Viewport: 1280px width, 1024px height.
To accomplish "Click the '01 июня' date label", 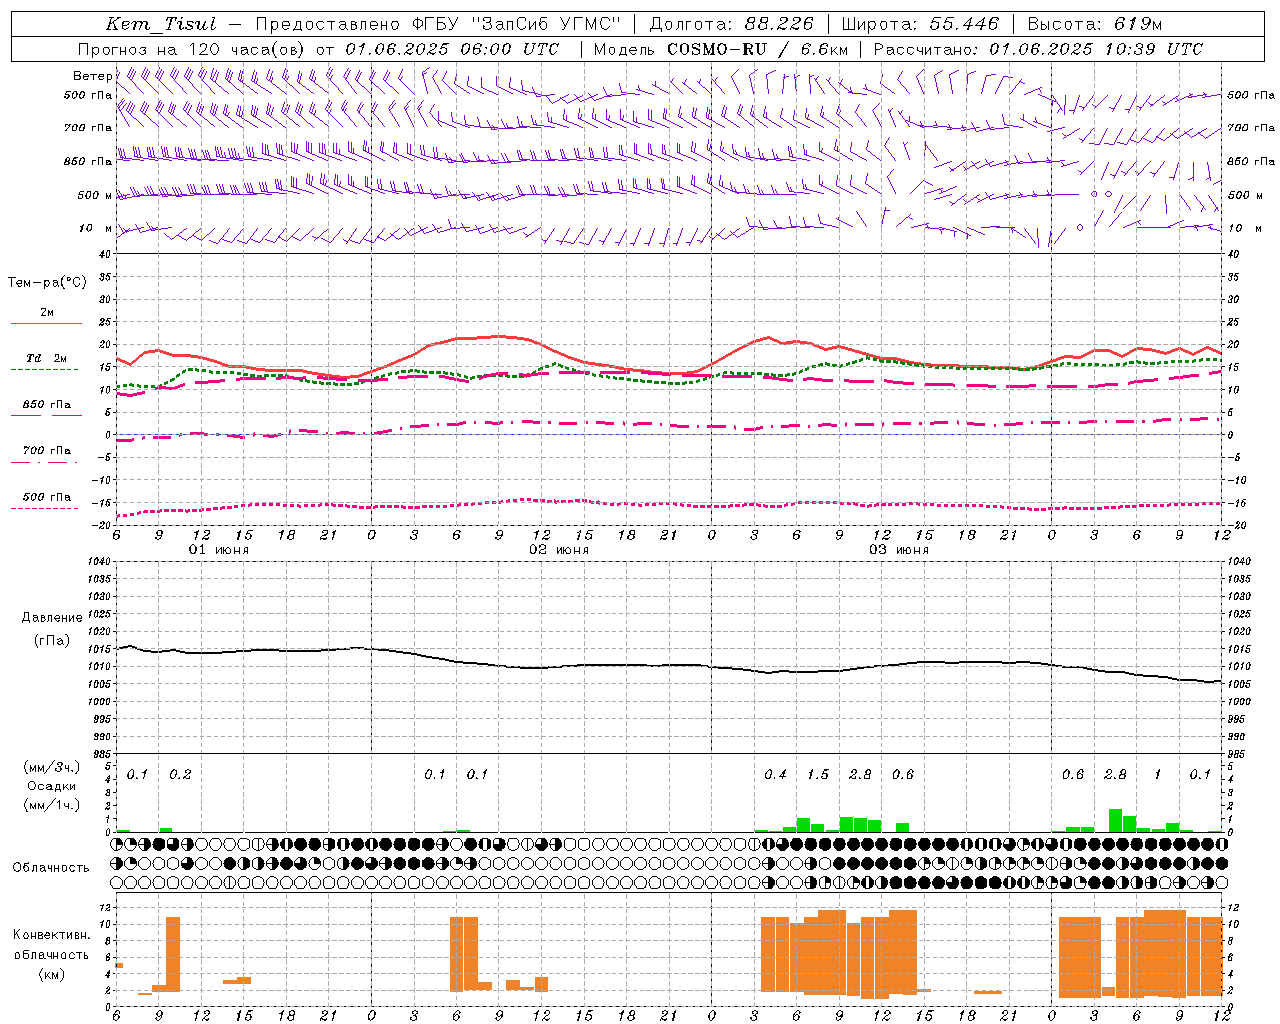I will [219, 550].
